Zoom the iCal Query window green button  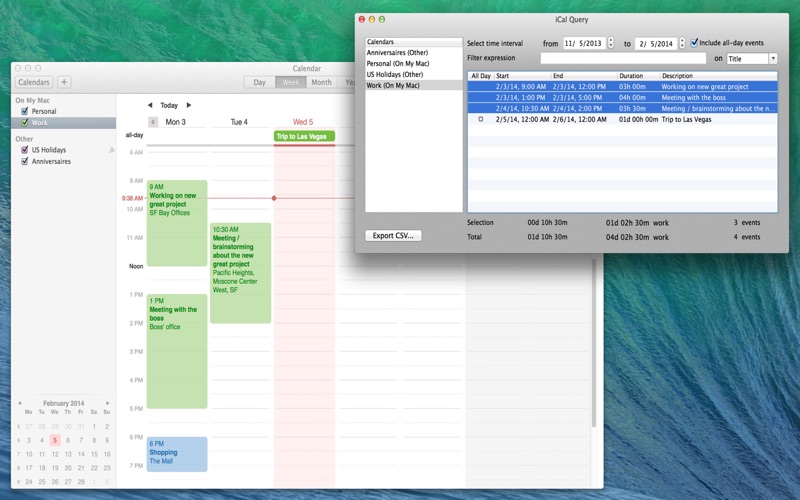tap(382, 19)
